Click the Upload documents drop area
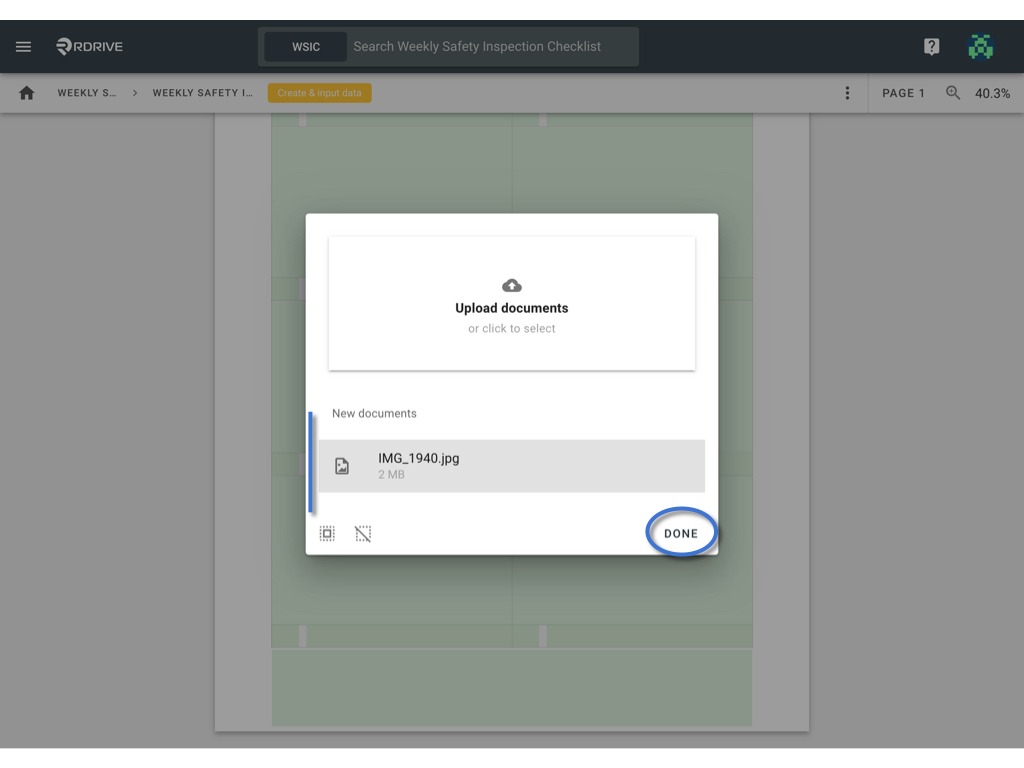The width and height of the screenshot is (1024, 768). tap(512, 304)
